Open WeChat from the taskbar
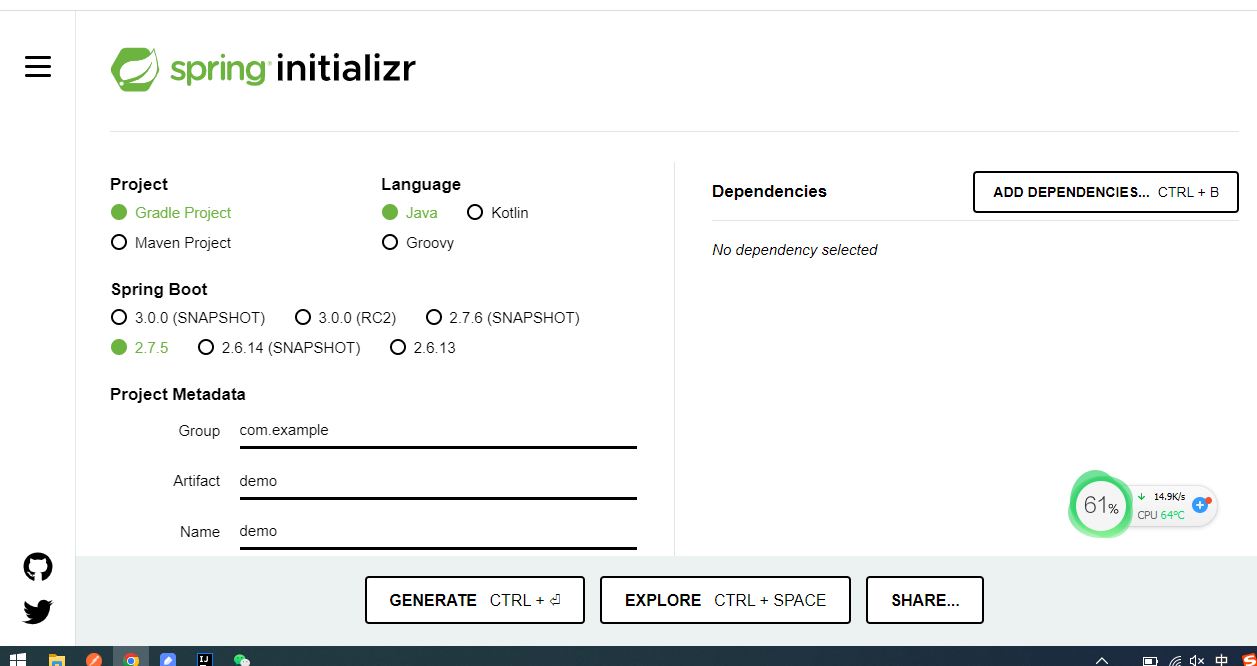 coord(241,660)
